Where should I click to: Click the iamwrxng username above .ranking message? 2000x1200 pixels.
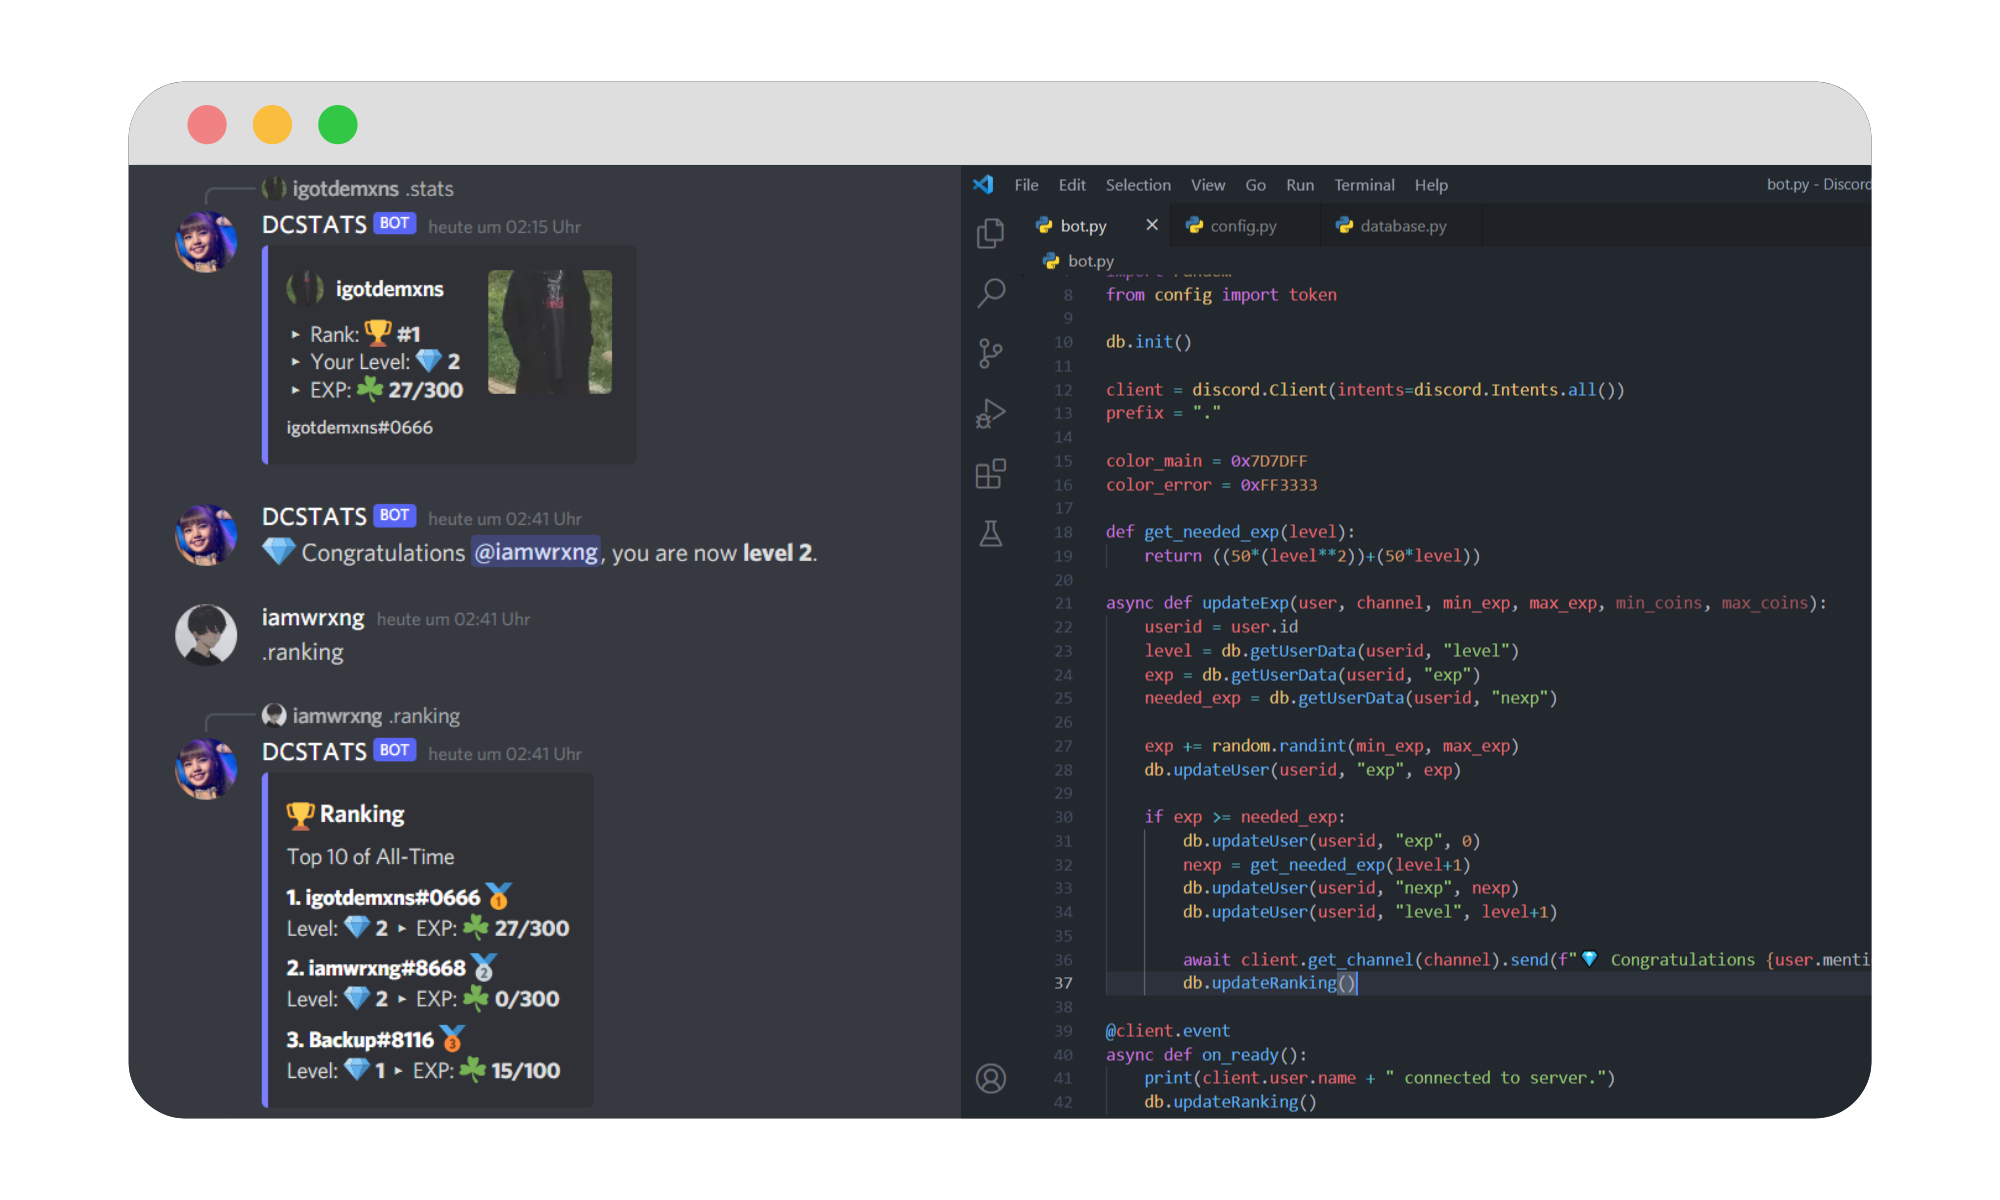312,618
